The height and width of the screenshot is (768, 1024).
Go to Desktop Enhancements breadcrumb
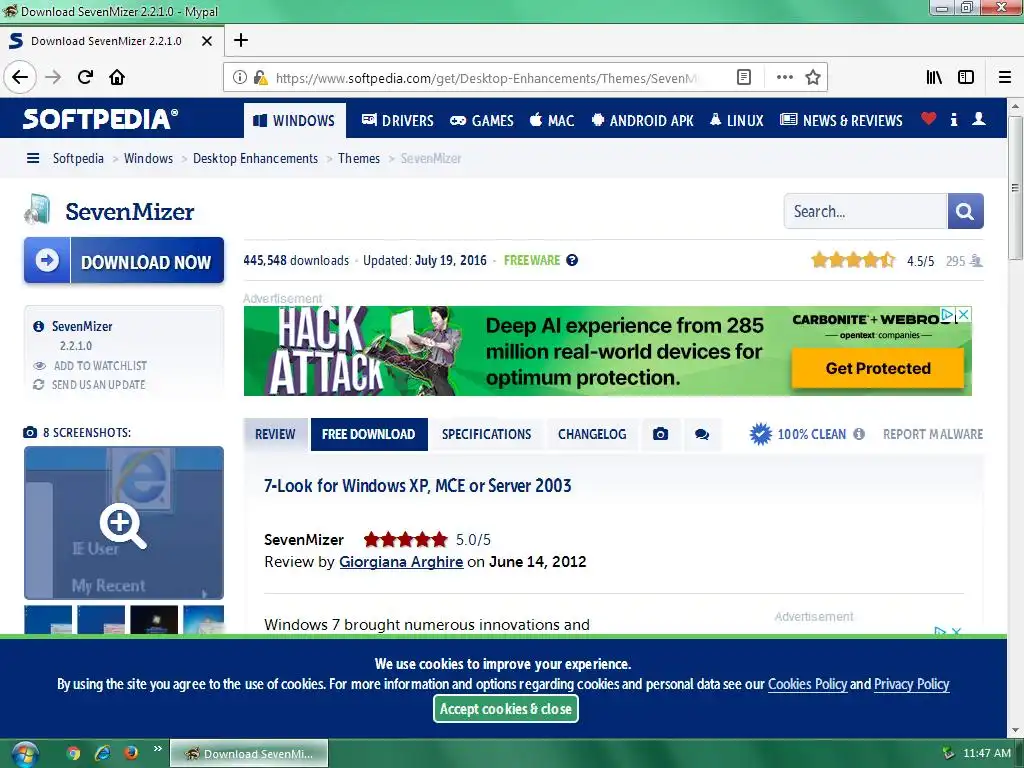255,158
